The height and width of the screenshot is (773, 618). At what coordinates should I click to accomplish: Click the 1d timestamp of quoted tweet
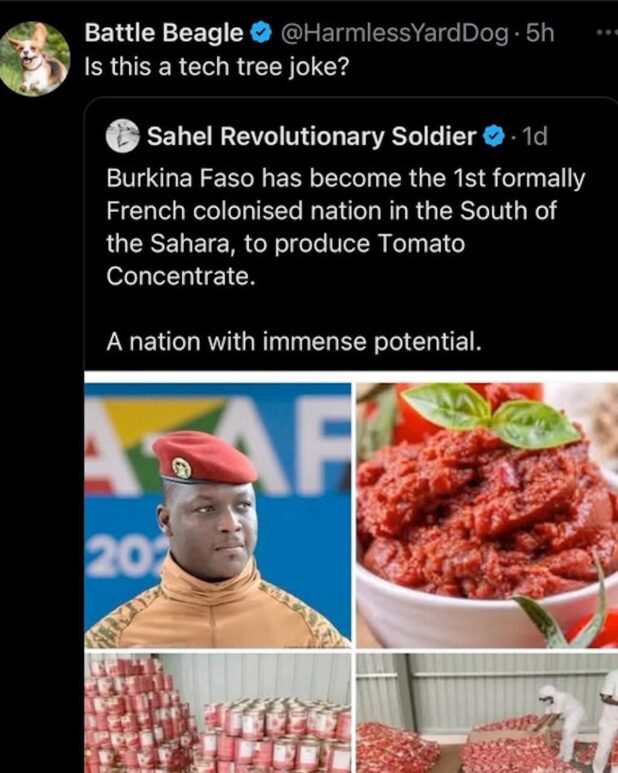(x=534, y=136)
